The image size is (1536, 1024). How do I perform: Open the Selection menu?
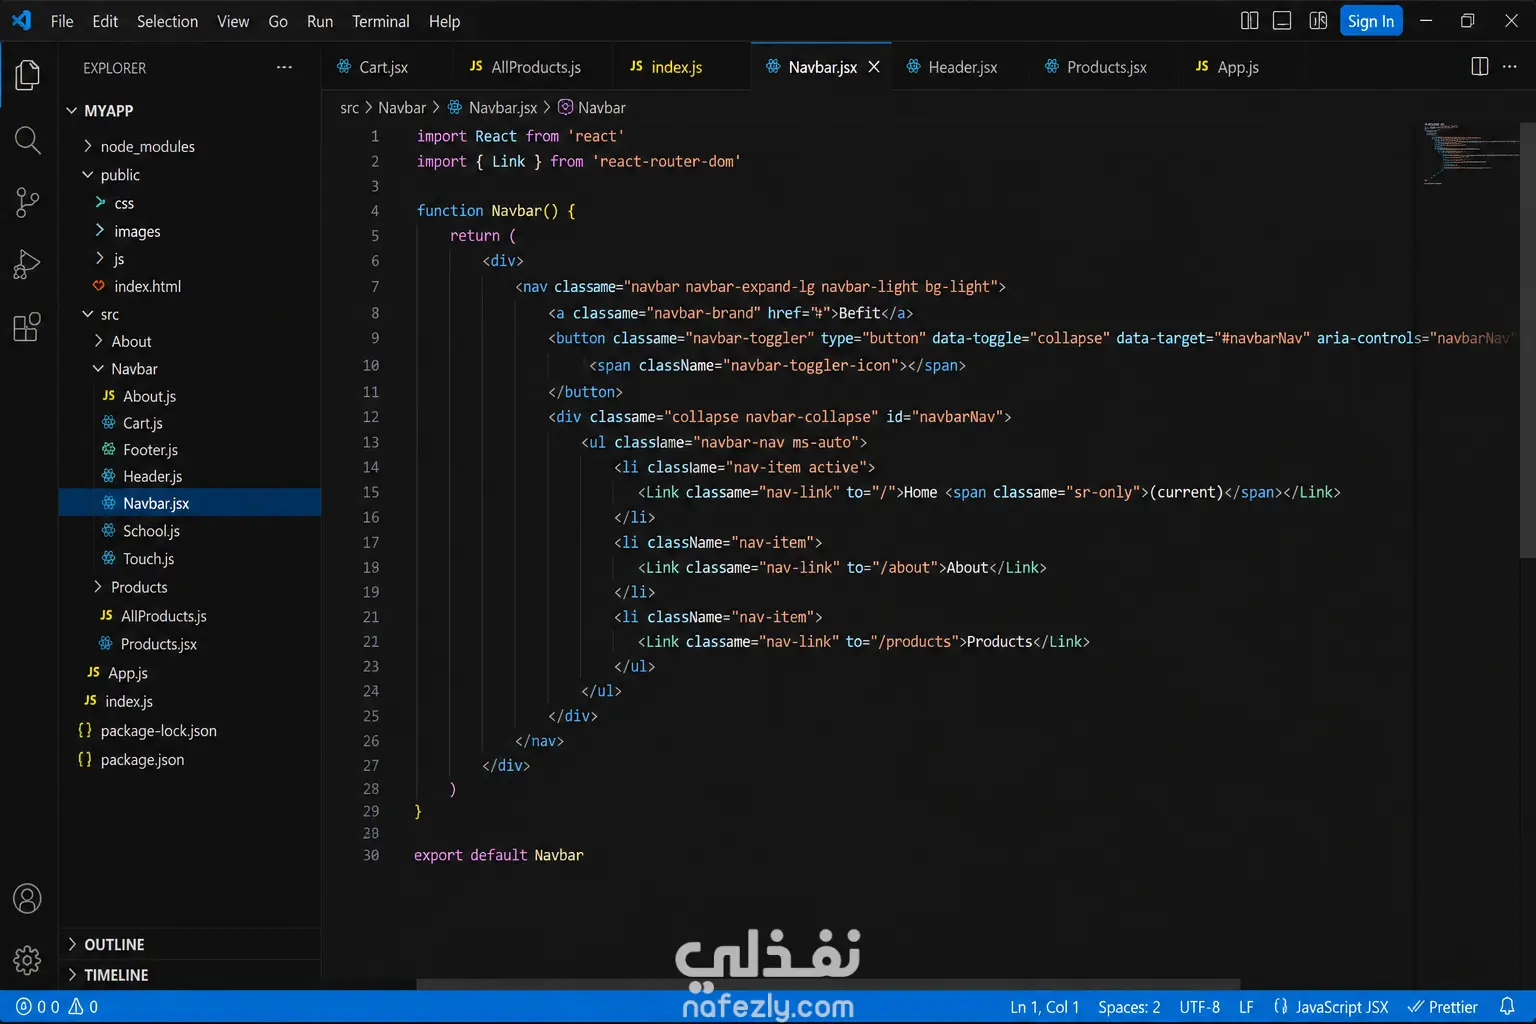[167, 21]
